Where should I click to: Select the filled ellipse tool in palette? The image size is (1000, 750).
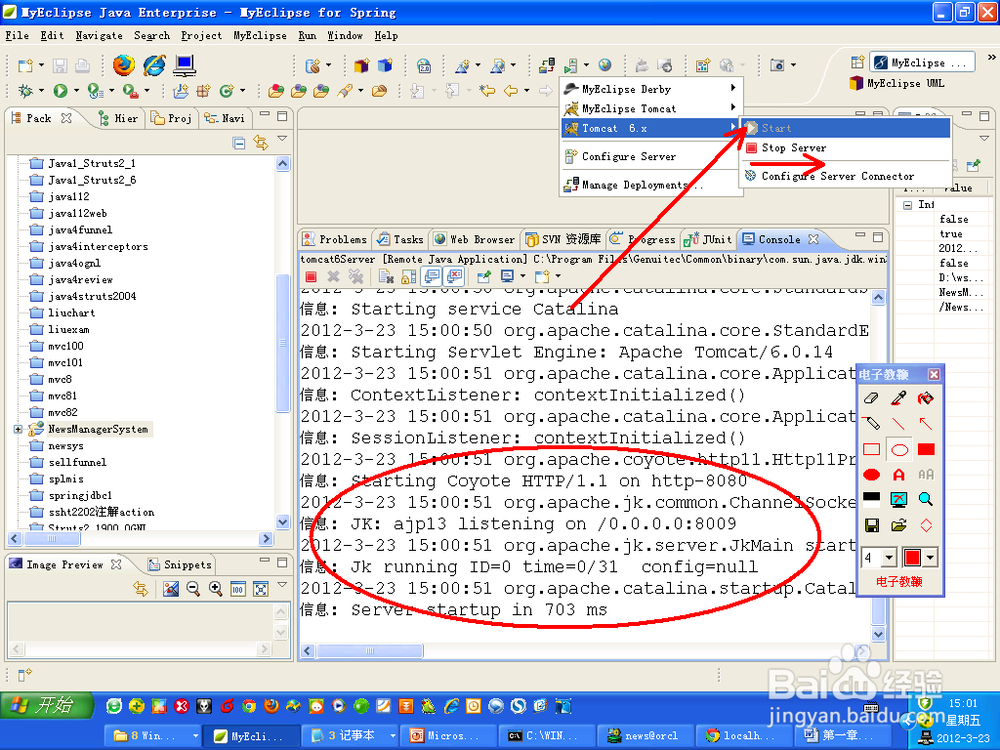click(x=871, y=474)
